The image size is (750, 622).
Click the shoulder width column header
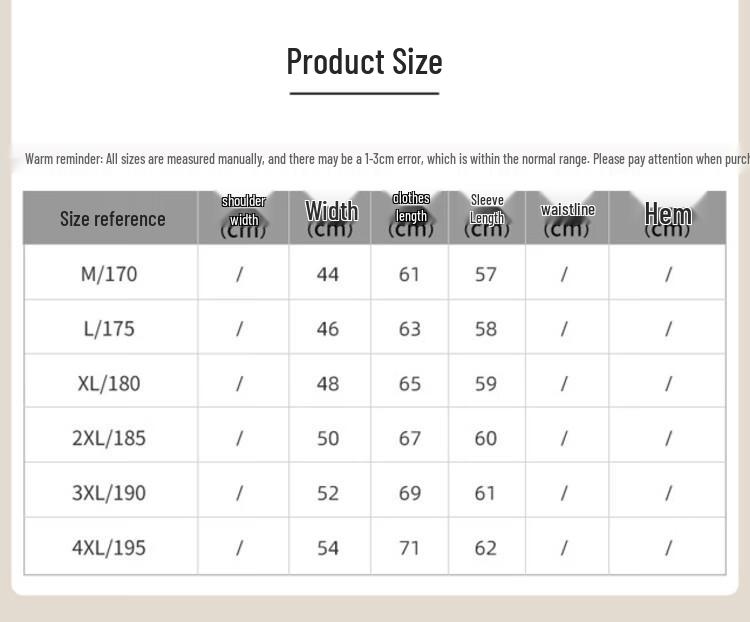click(243, 216)
